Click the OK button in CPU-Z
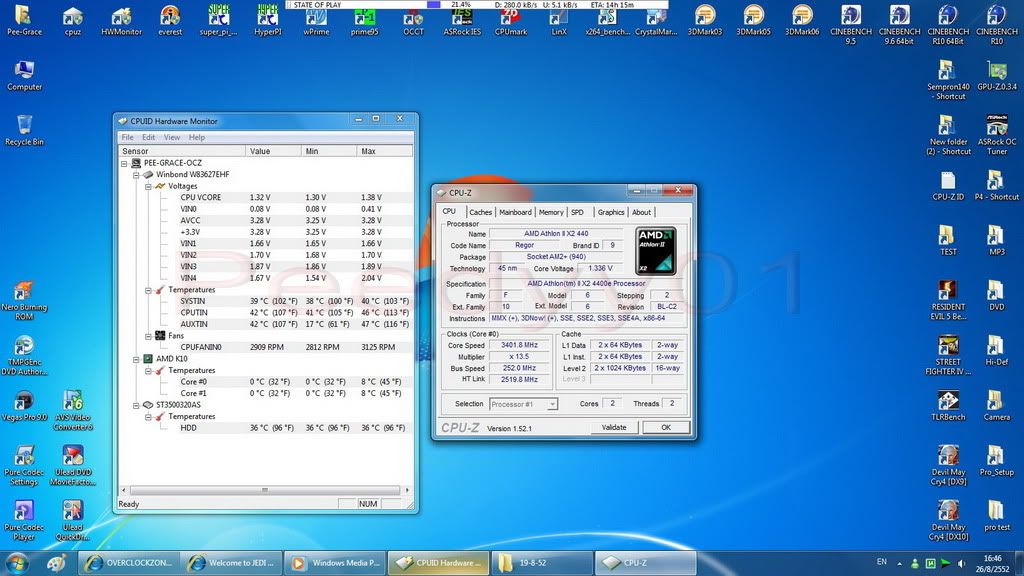 click(665, 427)
